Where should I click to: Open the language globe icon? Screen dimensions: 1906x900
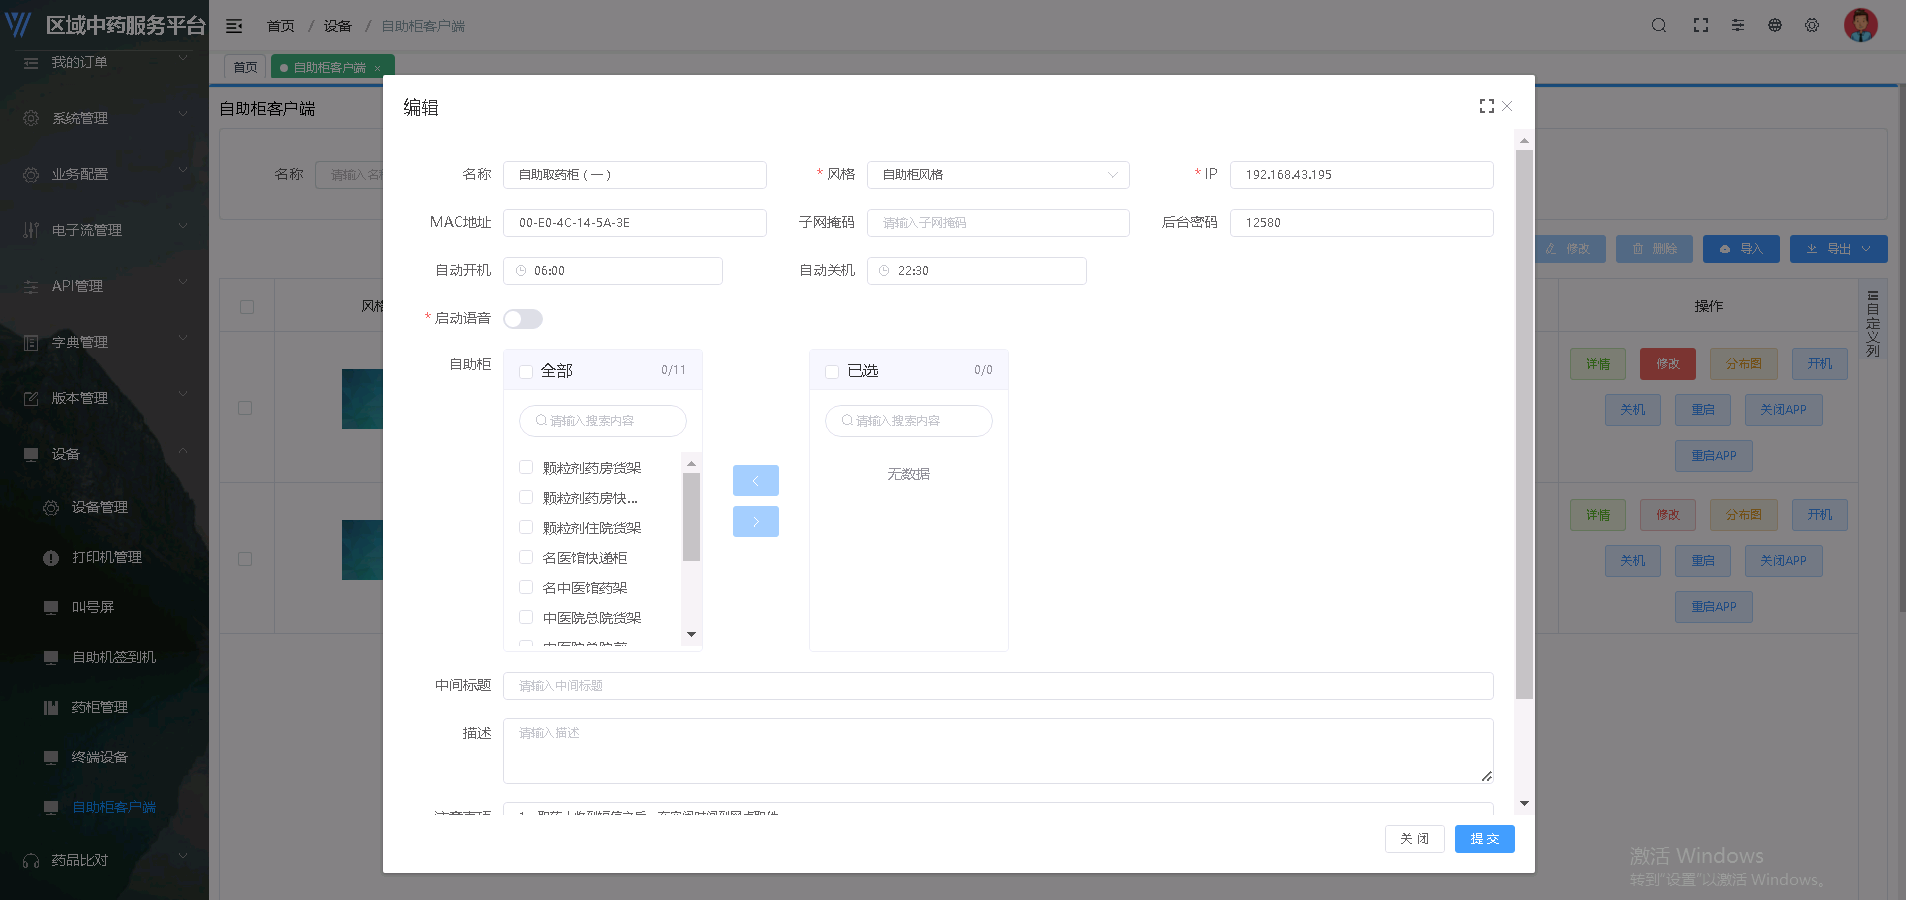pyautogui.click(x=1775, y=25)
